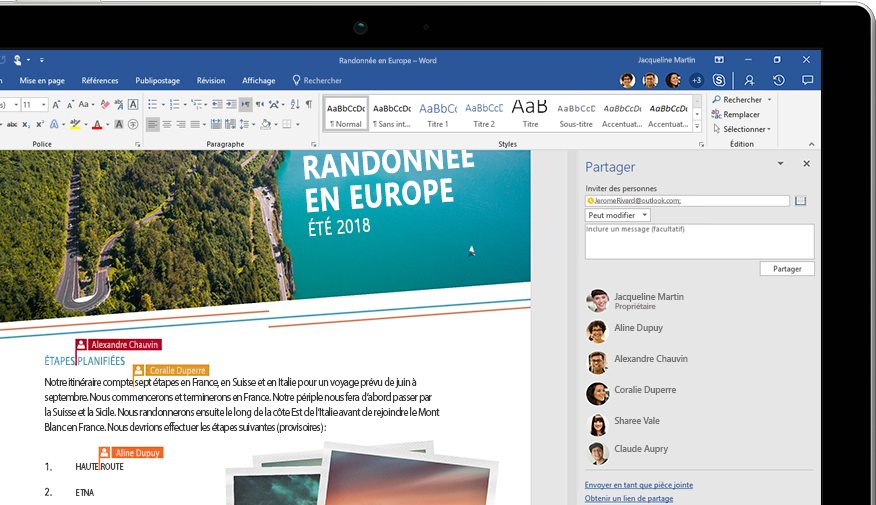Increase the font size with Grow Font

56,104
